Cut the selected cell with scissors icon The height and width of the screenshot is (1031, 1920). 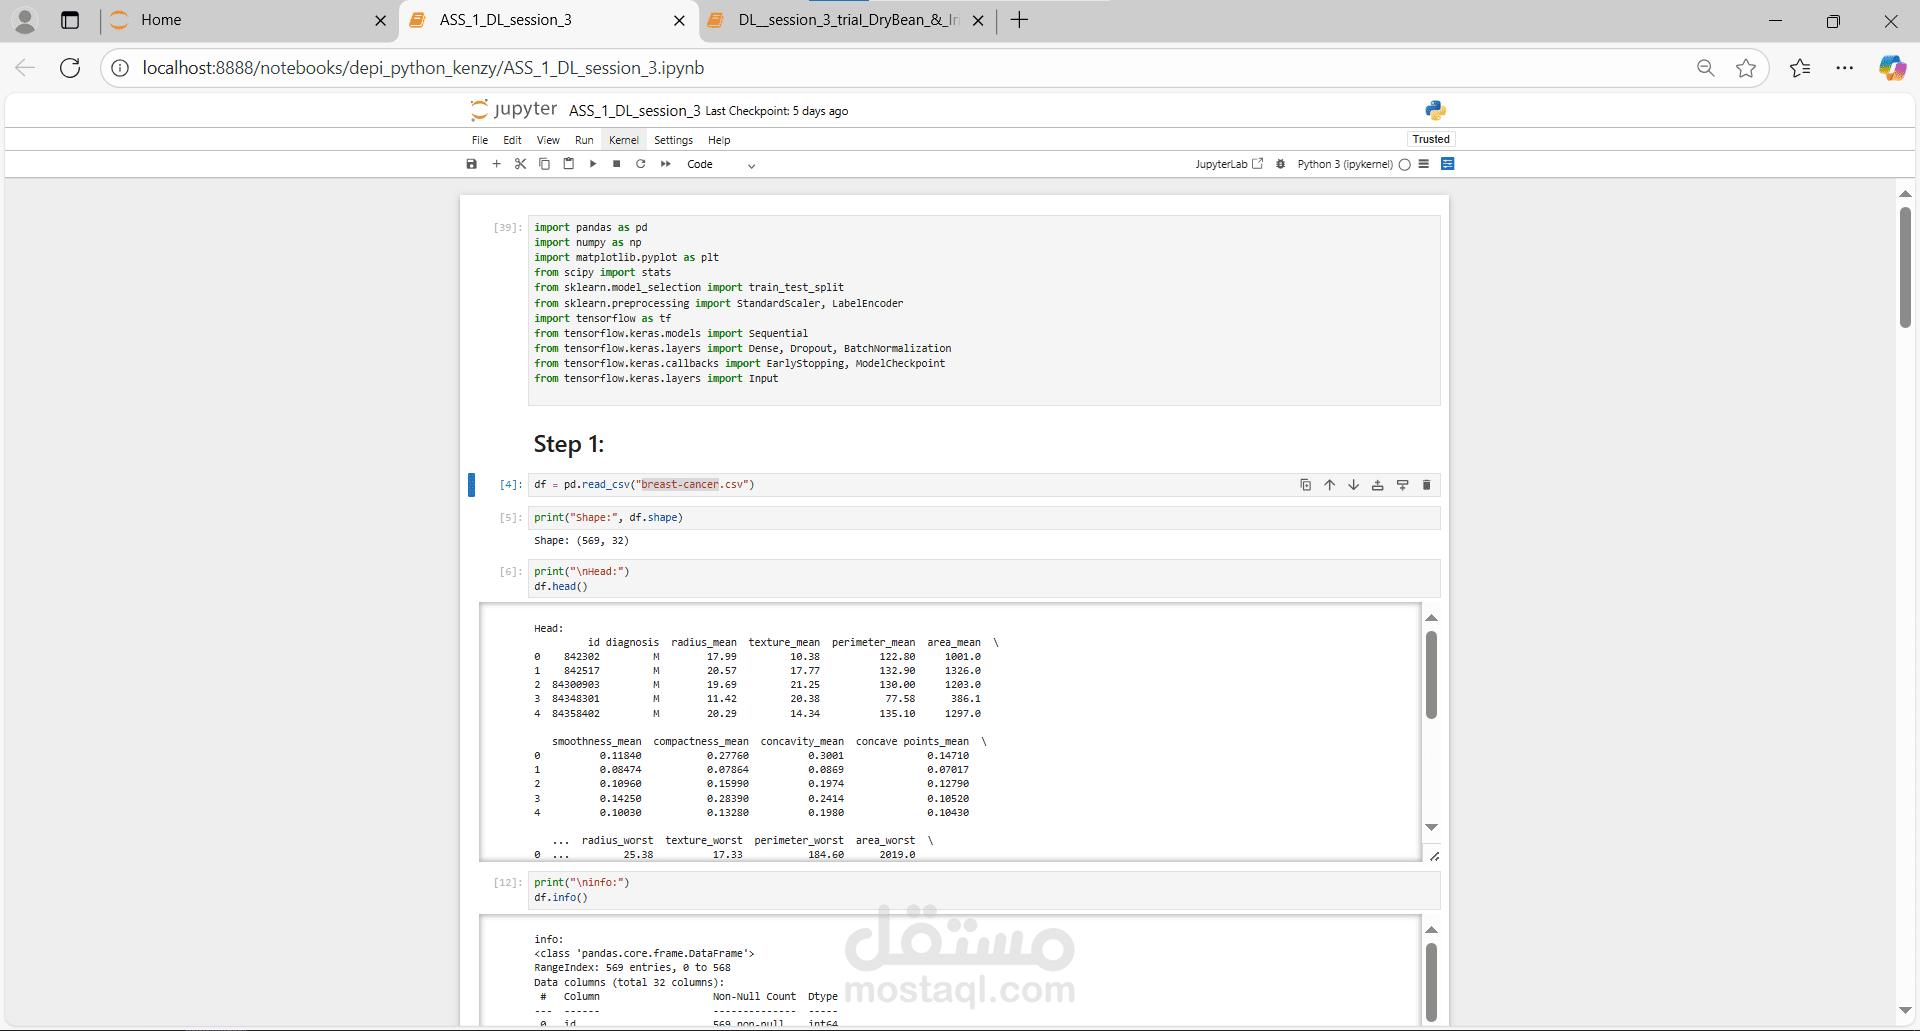520,164
